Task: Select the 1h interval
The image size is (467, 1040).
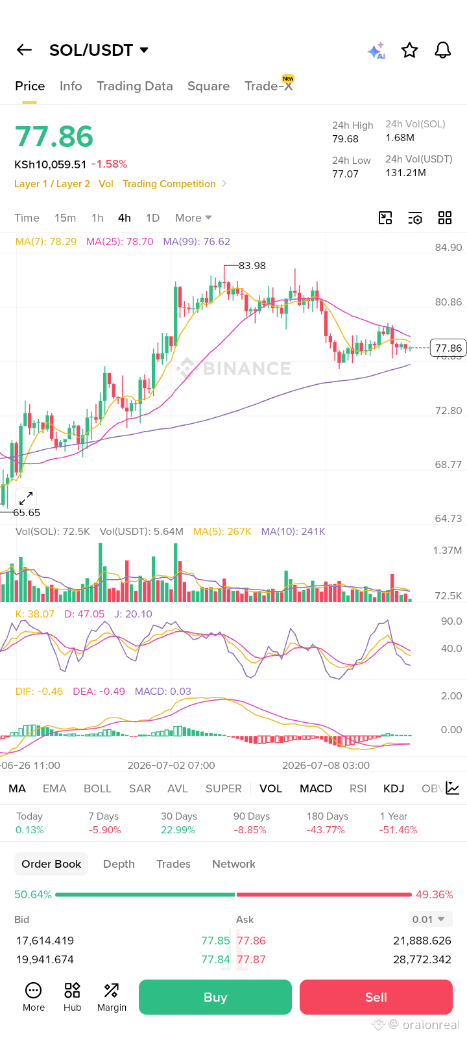Action: pos(98,218)
